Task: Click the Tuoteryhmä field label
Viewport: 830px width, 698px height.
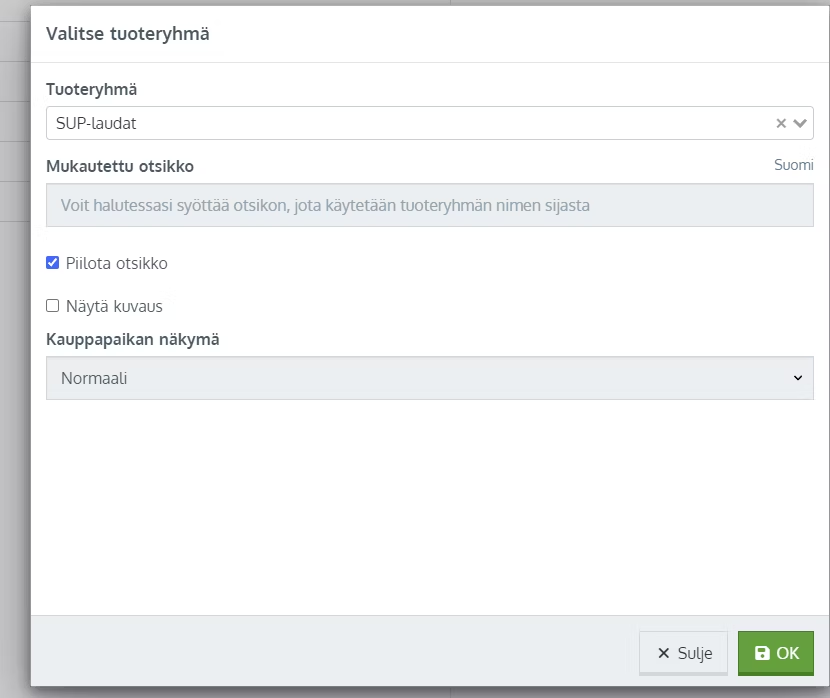Action: point(92,89)
